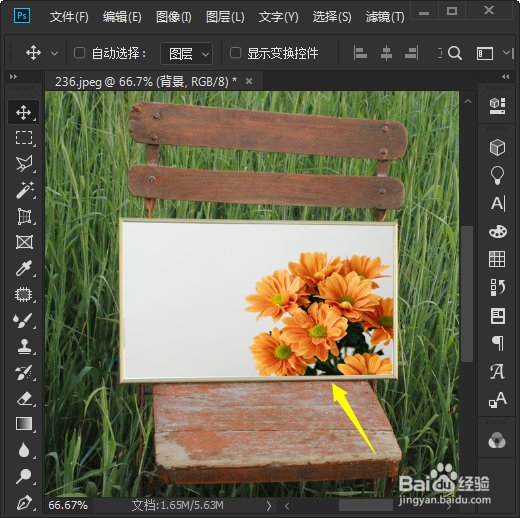The width and height of the screenshot is (520, 518).
Task: Click the 66.67% zoom field
Action: click(68, 505)
